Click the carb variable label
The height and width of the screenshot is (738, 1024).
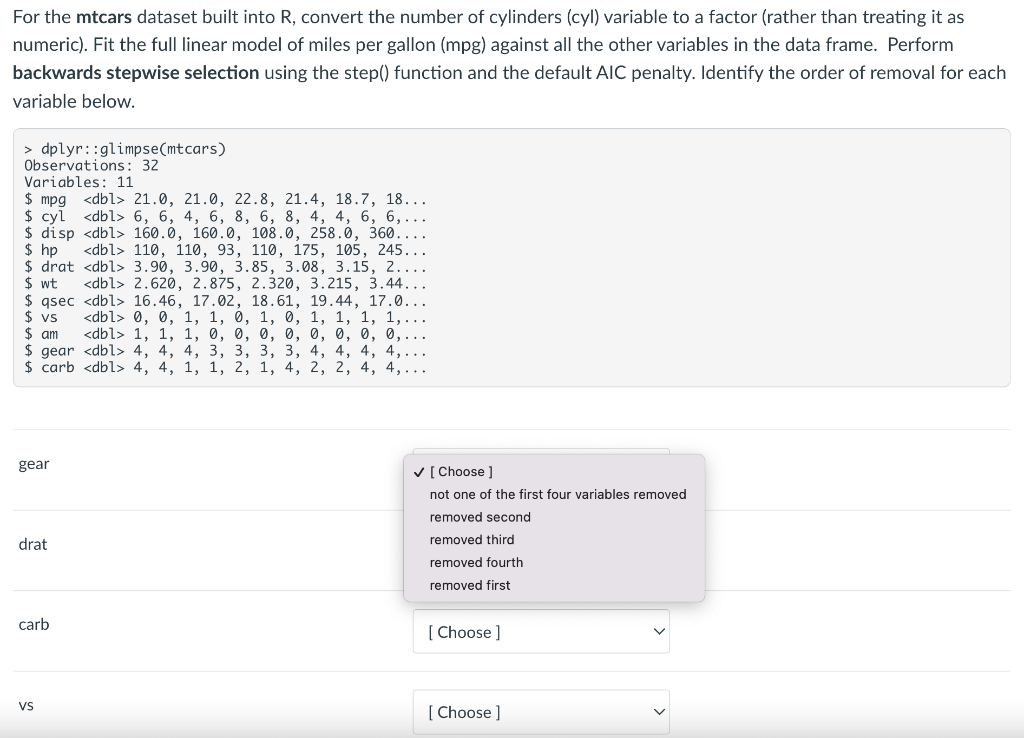coord(34,625)
